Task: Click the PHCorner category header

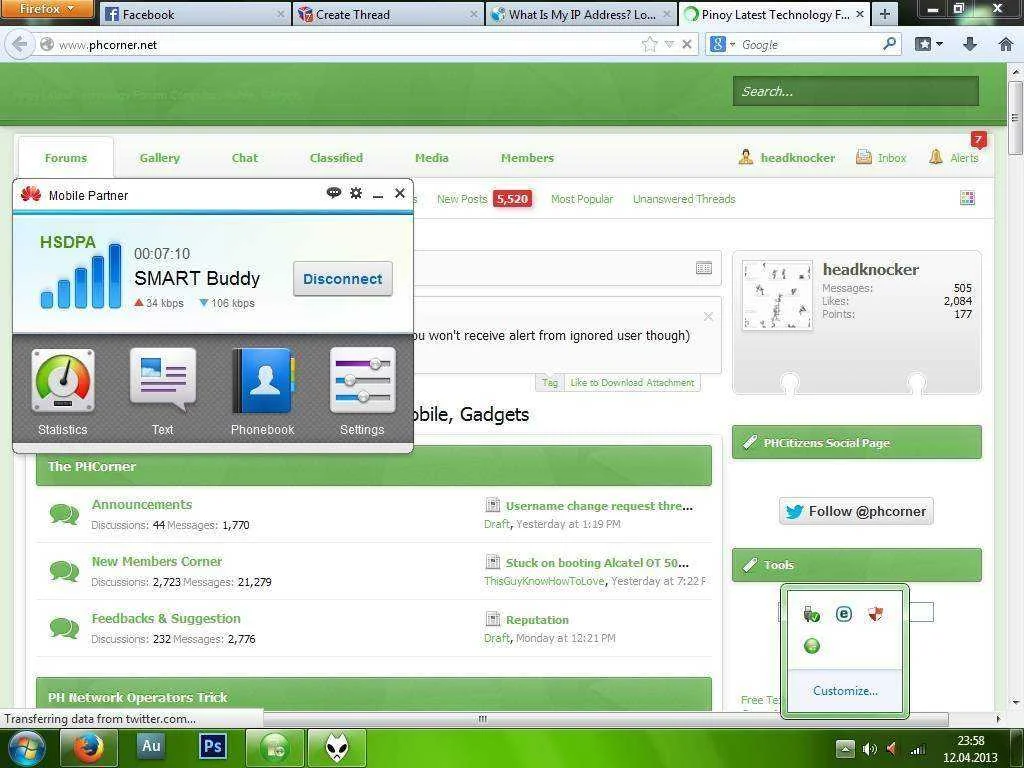Action: [374, 466]
